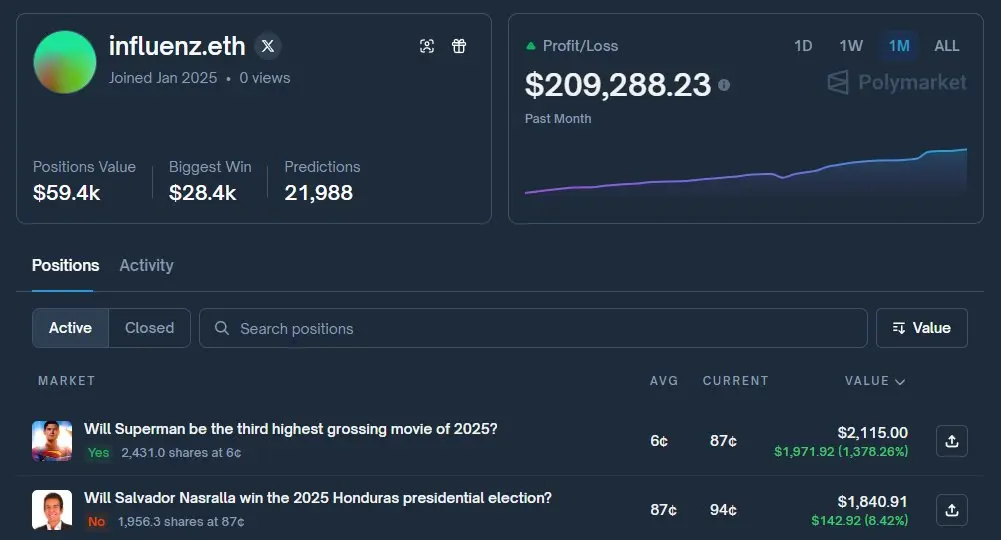This screenshot has width=1001, height=540.
Task: Select the 1D profit range
Action: point(803,46)
